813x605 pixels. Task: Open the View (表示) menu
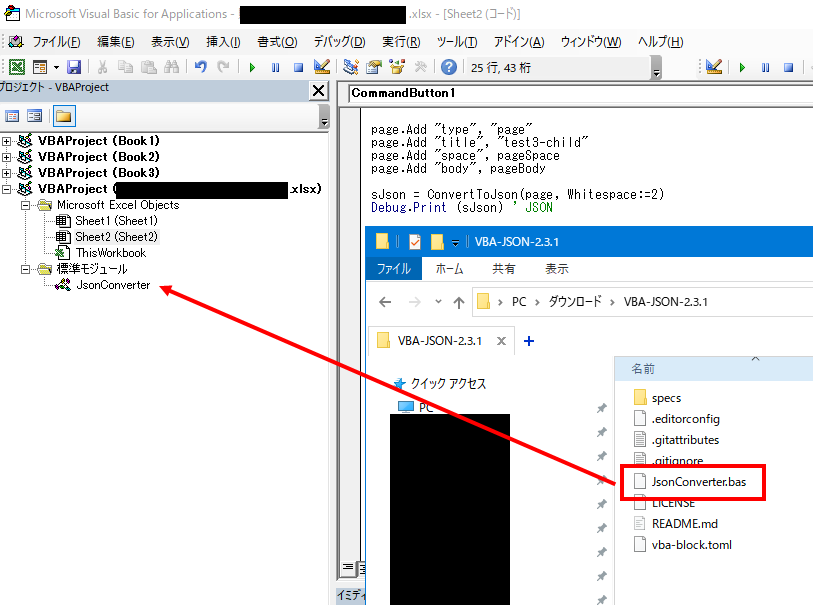click(170, 41)
